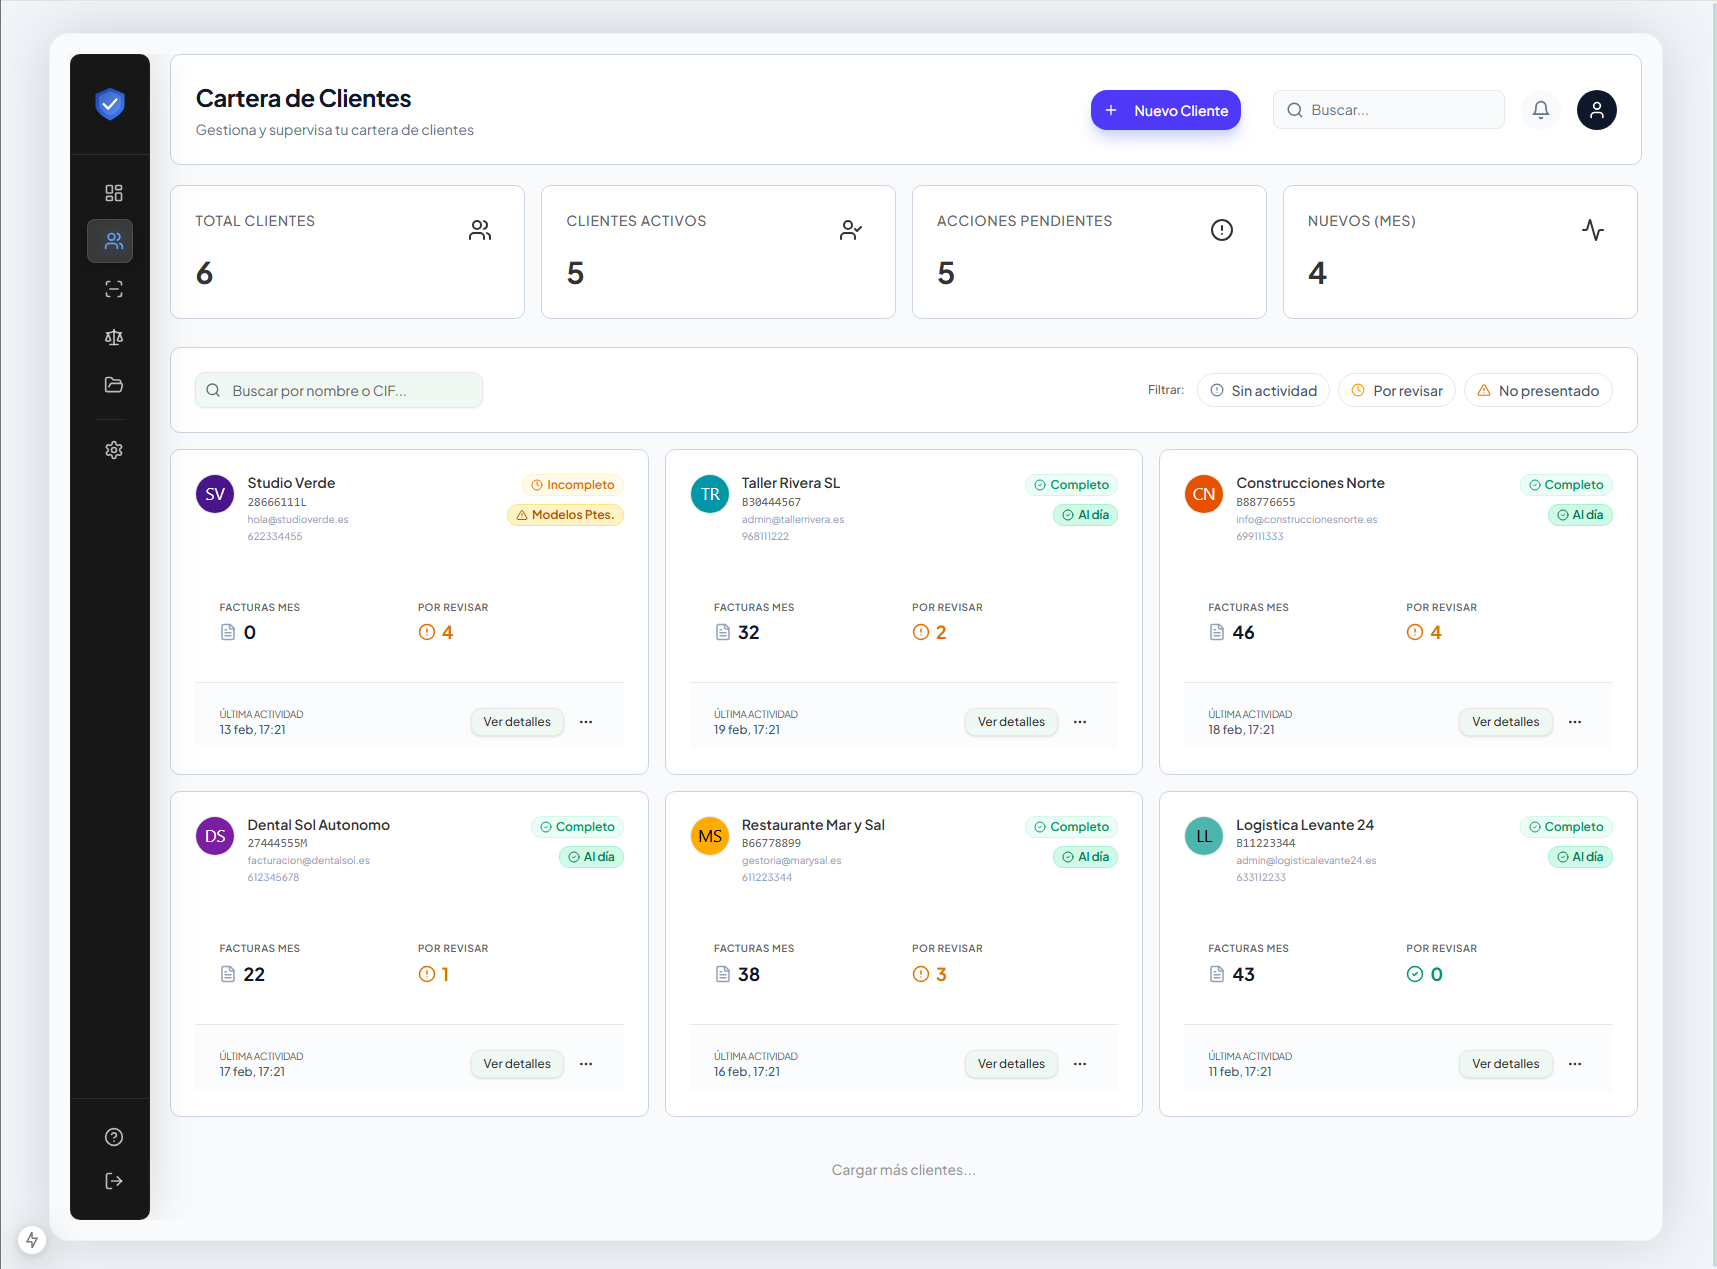Toggle the Por revisar filter

pos(1396,391)
